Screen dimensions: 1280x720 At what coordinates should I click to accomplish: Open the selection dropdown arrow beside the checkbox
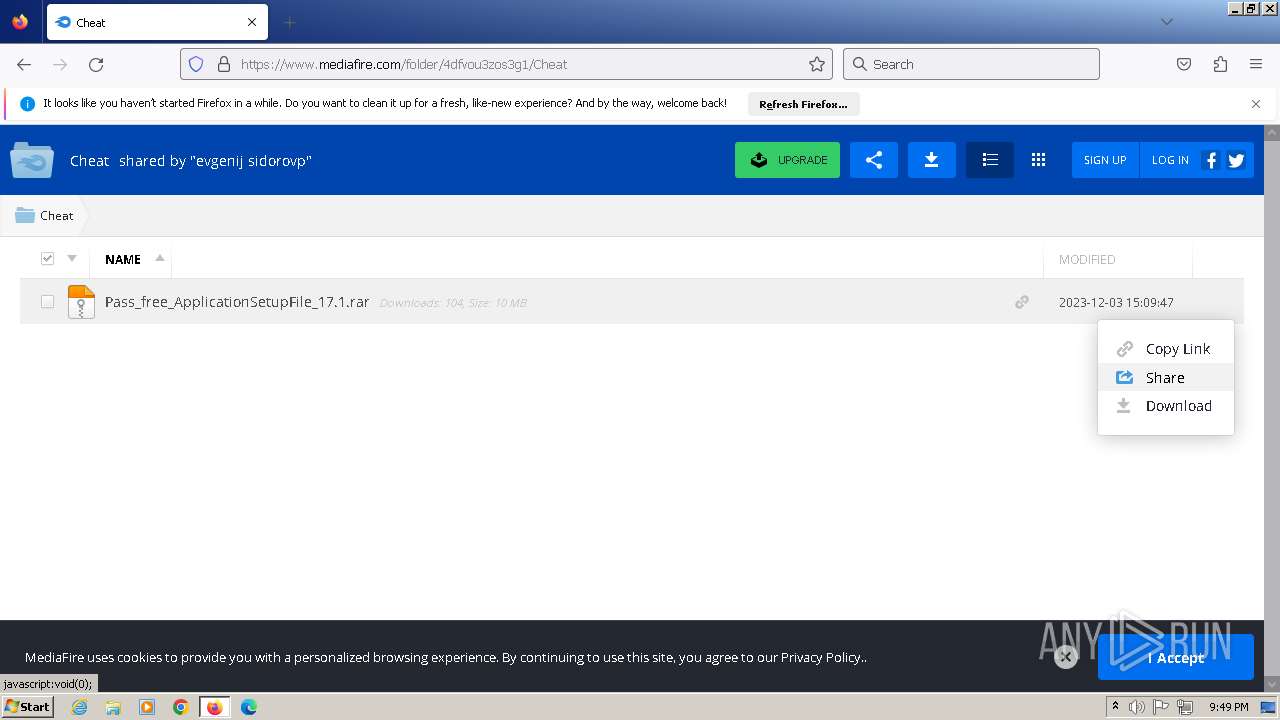tap(72, 258)
